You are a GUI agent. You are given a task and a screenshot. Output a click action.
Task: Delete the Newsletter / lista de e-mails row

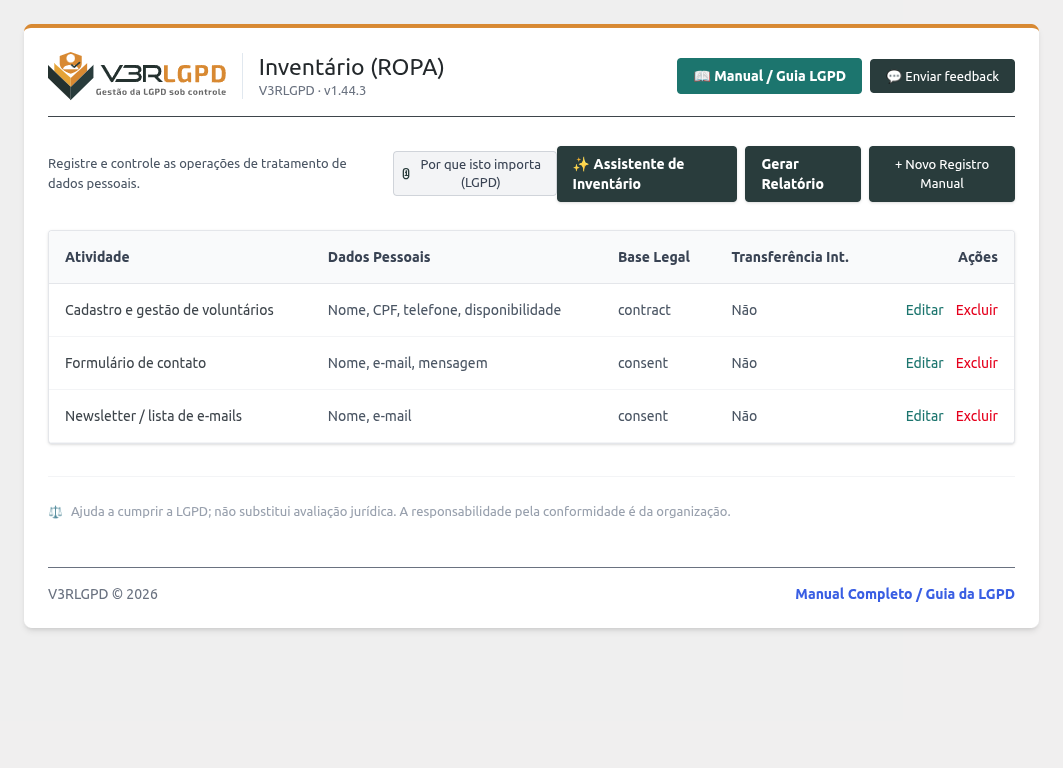pos(976,416)
